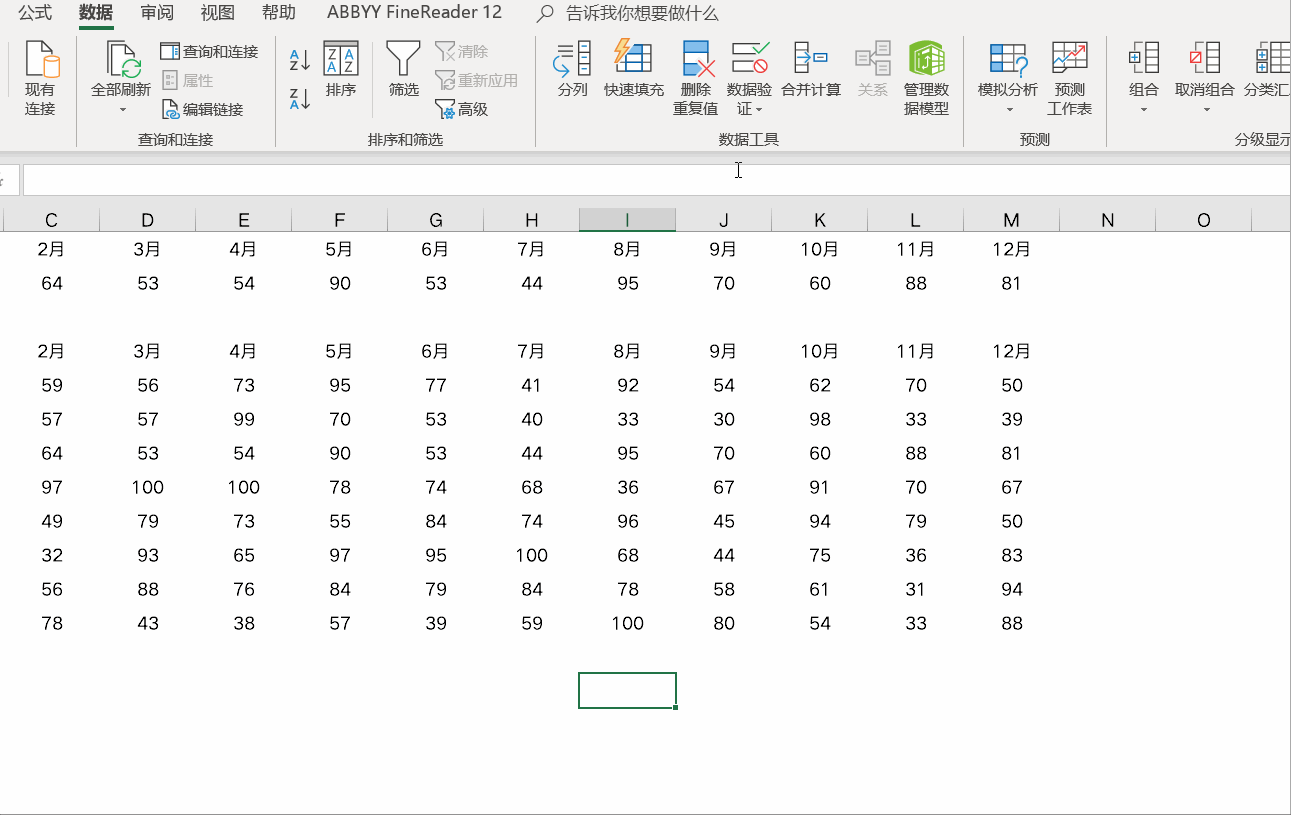The width and height of the screenshot is (1291, 815).
Task: Select the column G header
Action: click(436, 220)
